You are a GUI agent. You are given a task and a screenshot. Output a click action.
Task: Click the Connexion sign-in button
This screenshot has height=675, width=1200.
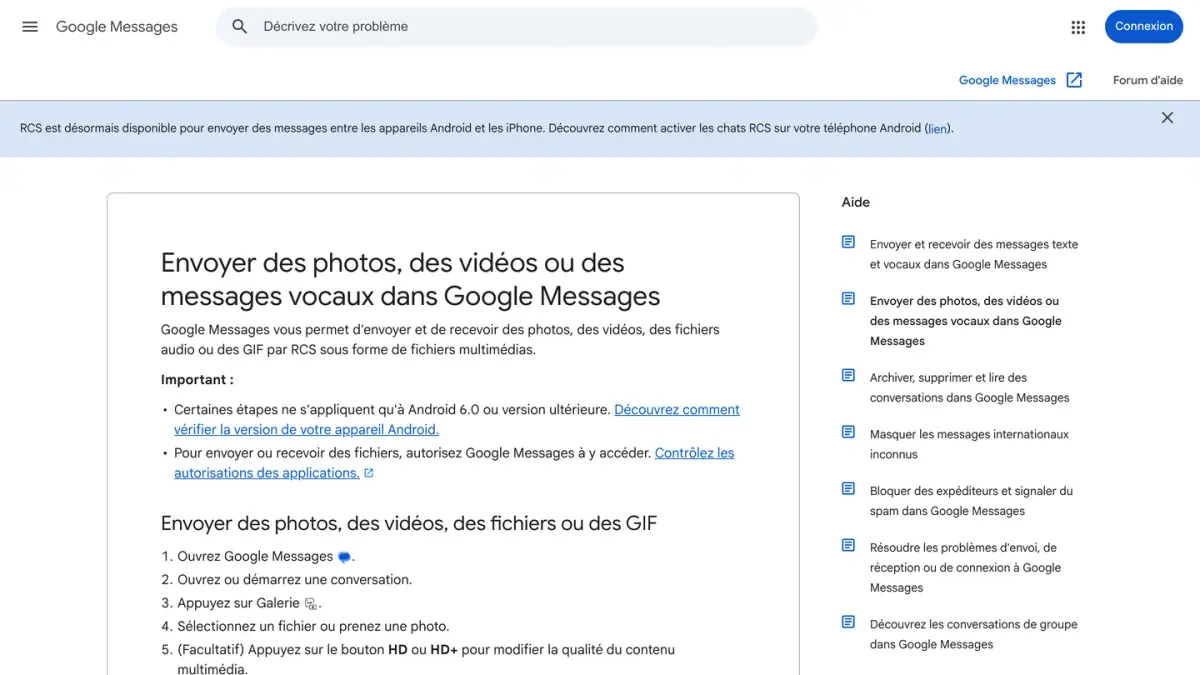pos(1143,26)
